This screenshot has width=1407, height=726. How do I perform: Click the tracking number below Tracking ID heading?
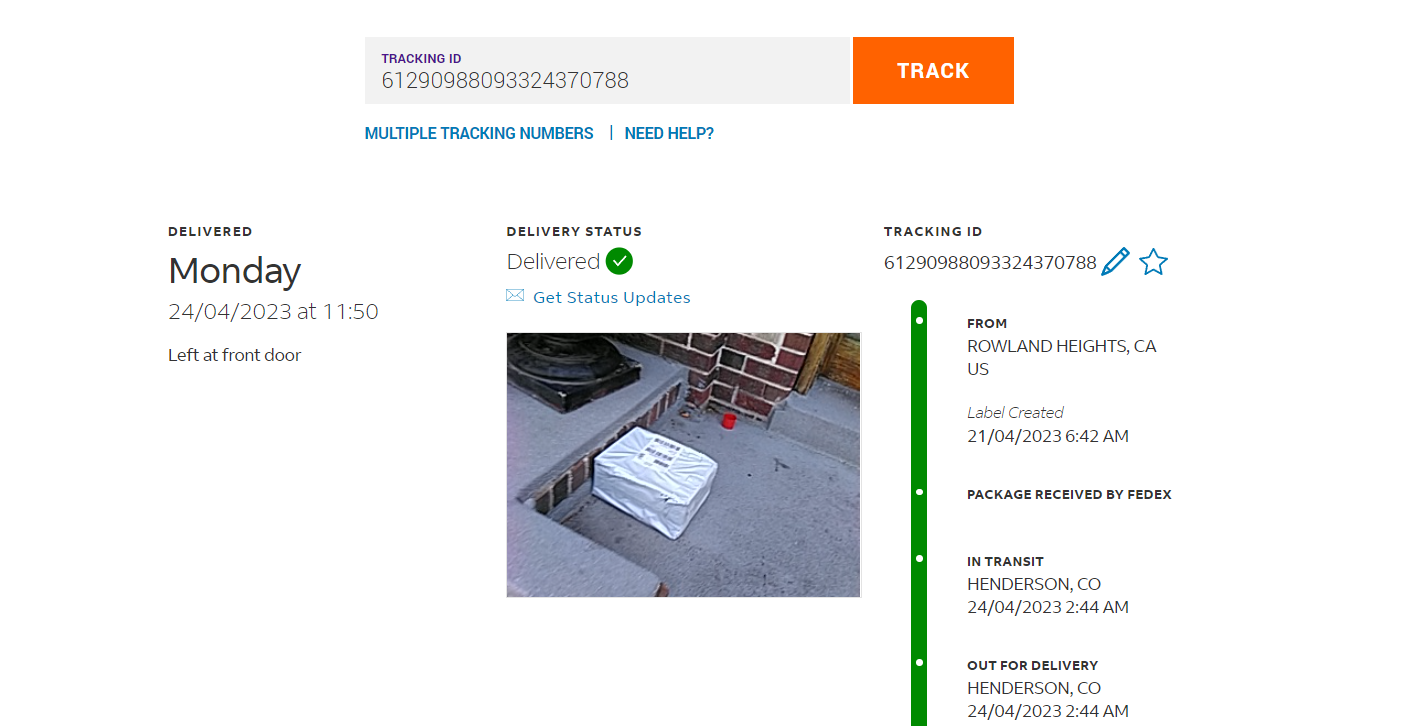point(990,263)
